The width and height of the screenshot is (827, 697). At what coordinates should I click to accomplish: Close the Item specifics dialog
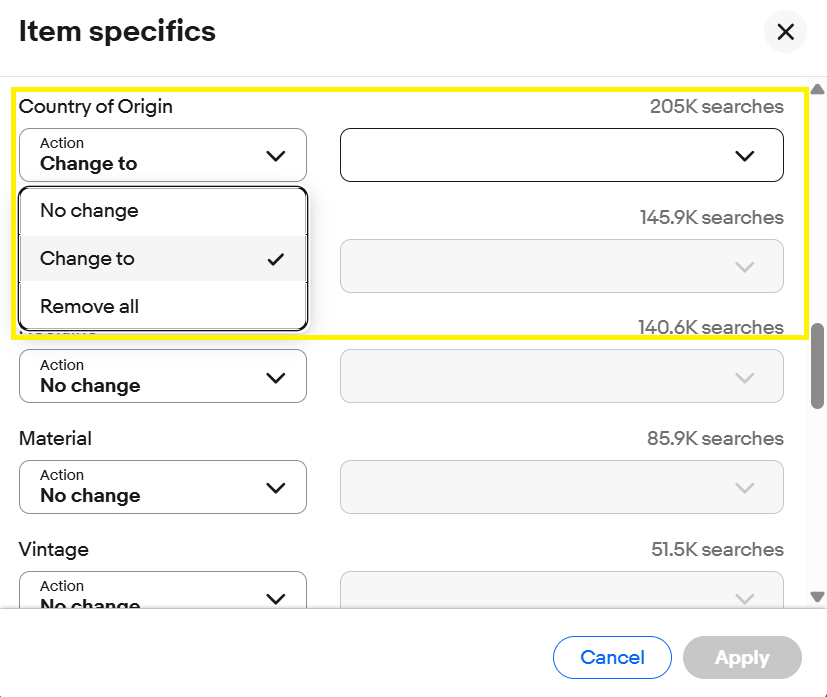click(x=785, y=32)
